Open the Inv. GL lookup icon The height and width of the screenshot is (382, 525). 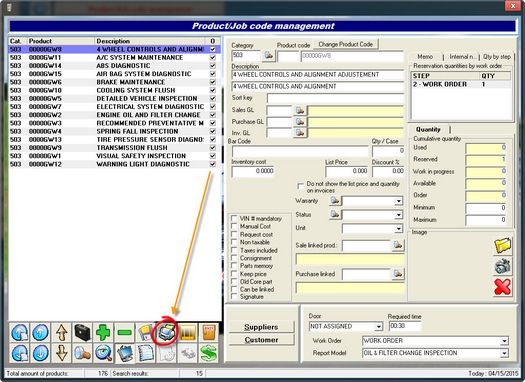click(300, 133)
